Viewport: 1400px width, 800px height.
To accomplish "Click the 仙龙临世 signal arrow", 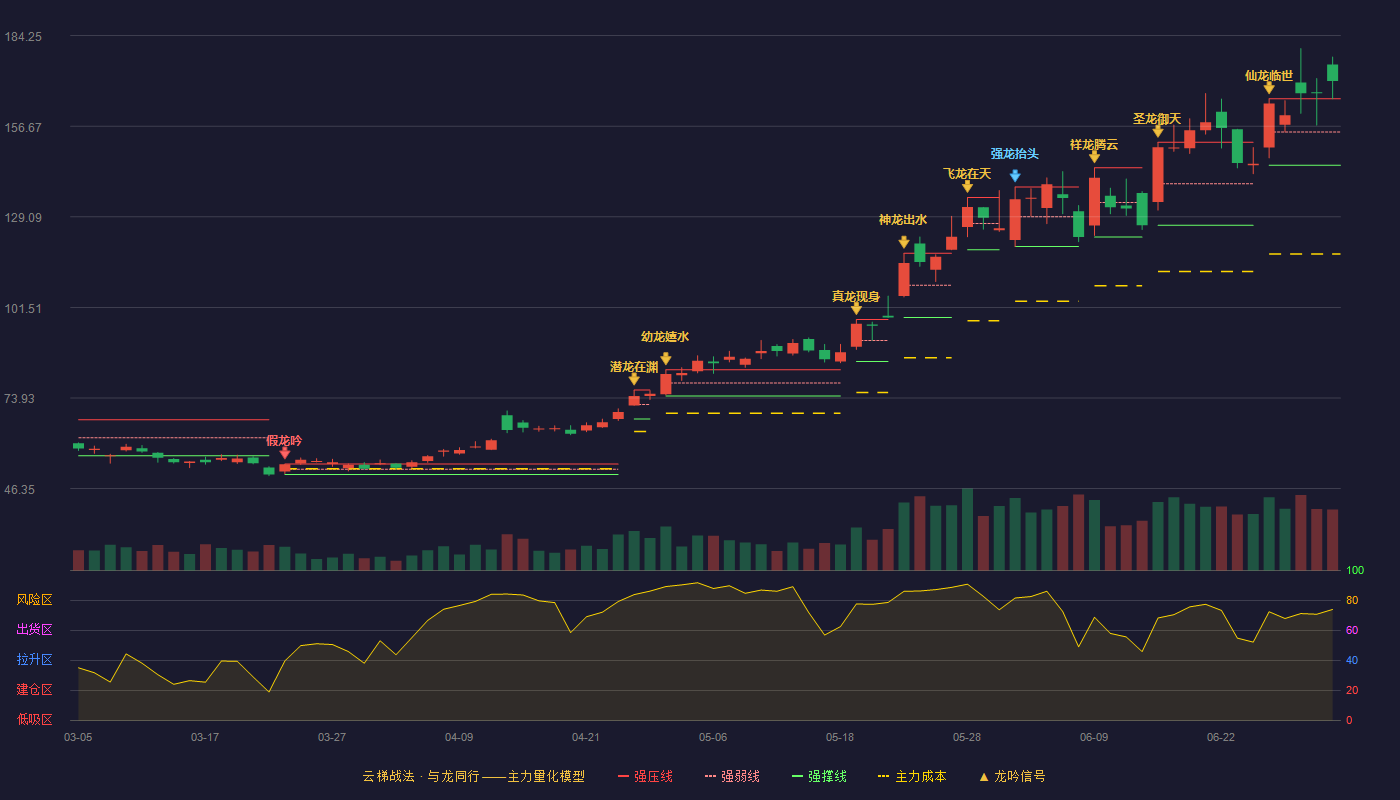I will [x=1269, y=88].
